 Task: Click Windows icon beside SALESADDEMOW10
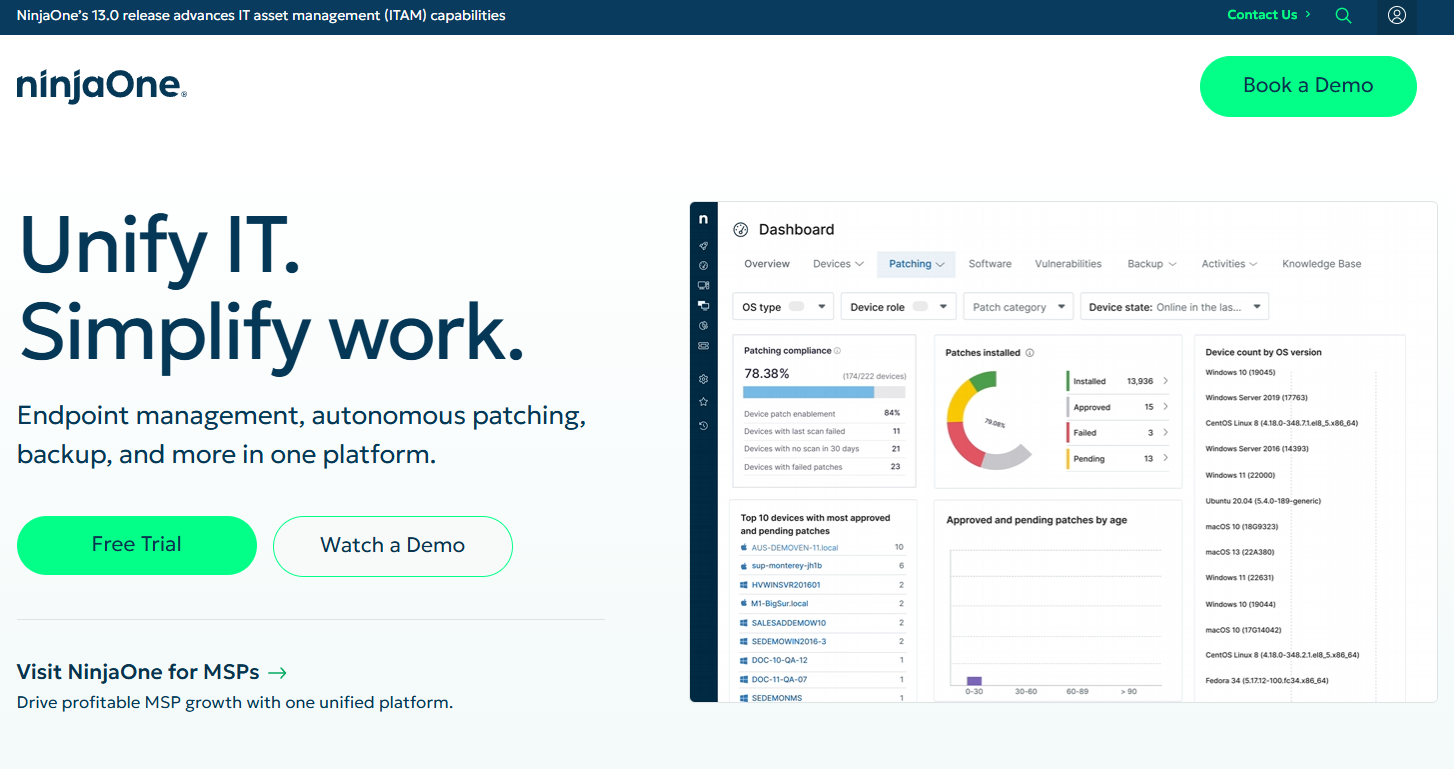(x=744, y=623)
